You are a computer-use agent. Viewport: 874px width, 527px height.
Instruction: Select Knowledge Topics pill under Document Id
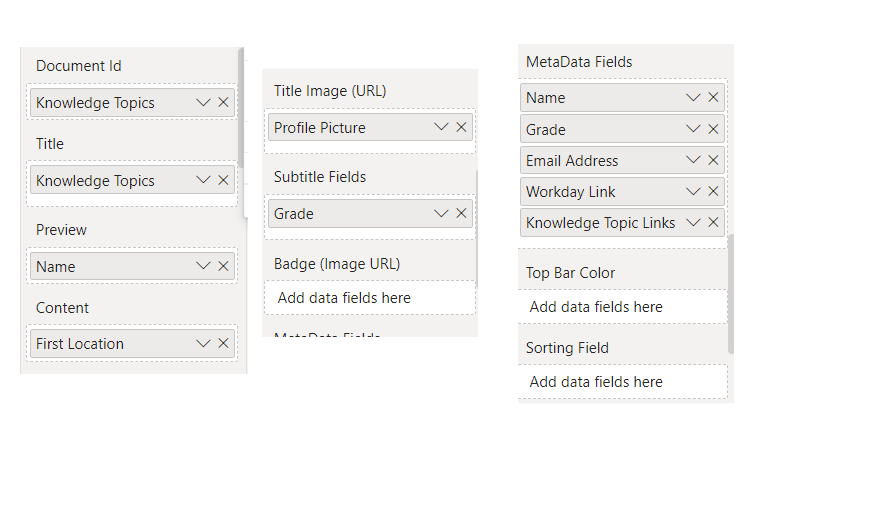coord(132,103)
